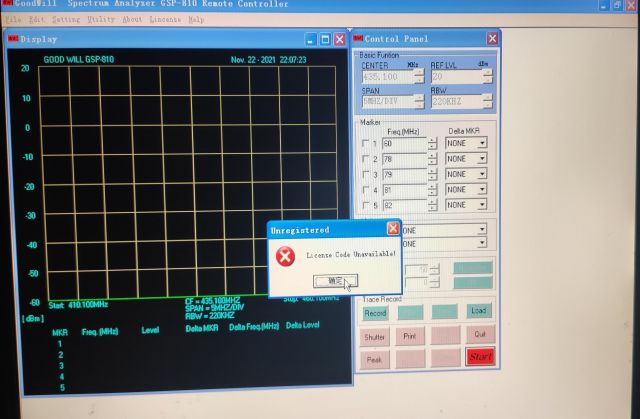Image resolution: width=640 pixels, height=419 pixels.
Task: Click the Record button in Trace Record
Action: point(375,313)
